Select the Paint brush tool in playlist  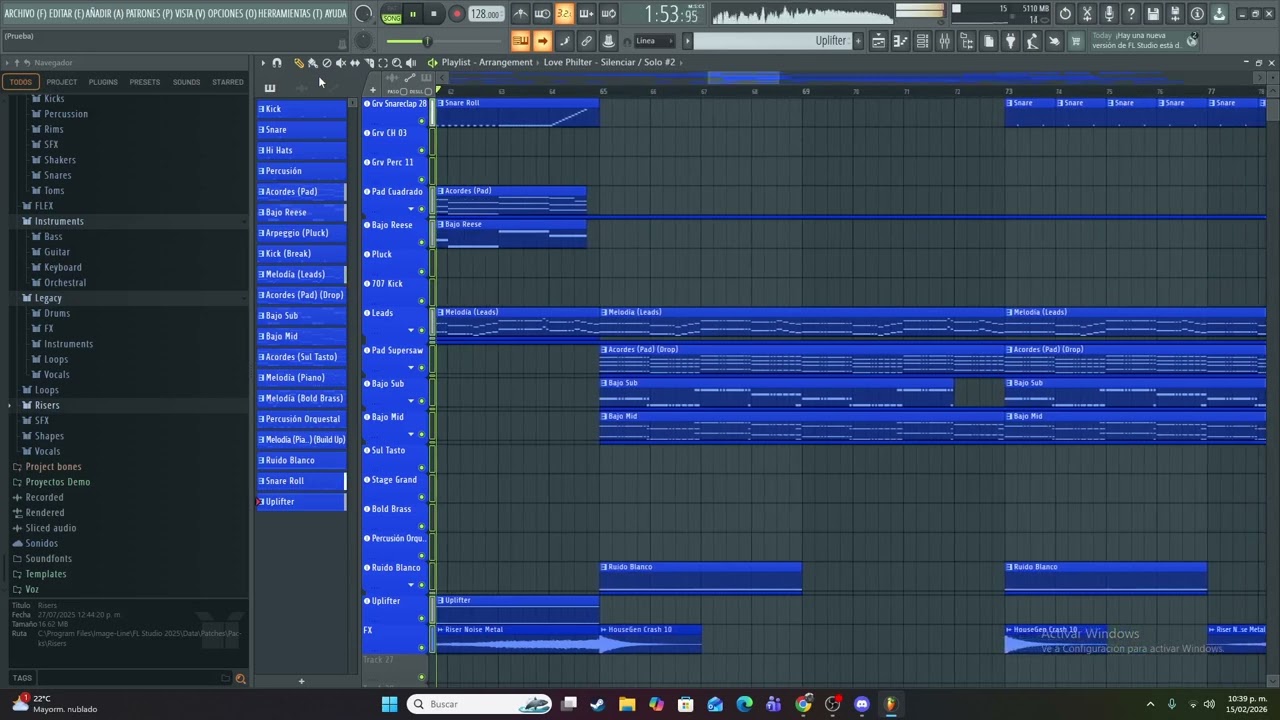(x=312, y=63)
